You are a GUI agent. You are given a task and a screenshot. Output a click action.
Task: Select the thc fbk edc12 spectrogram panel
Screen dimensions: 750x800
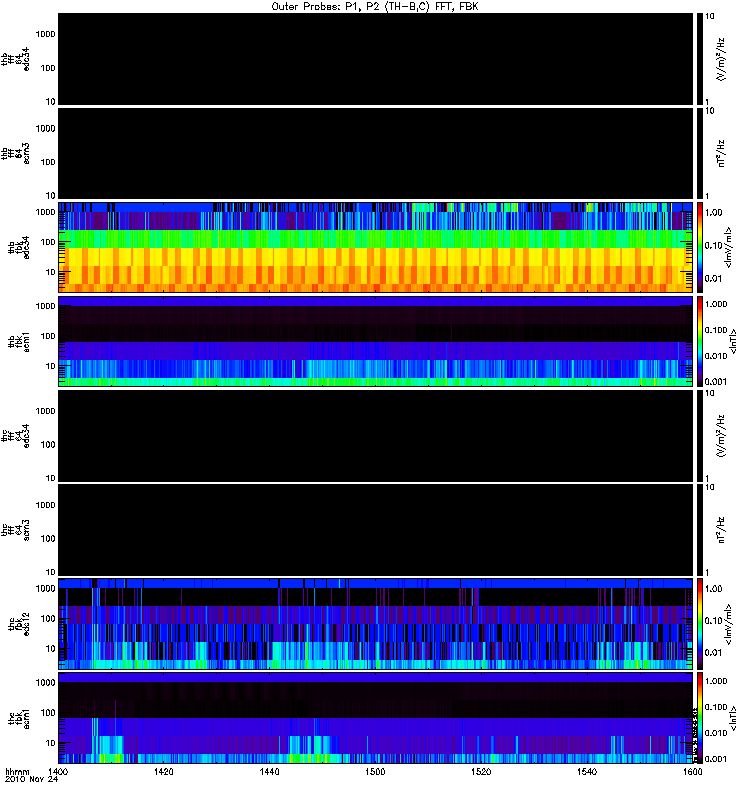(x=375, y=623)
